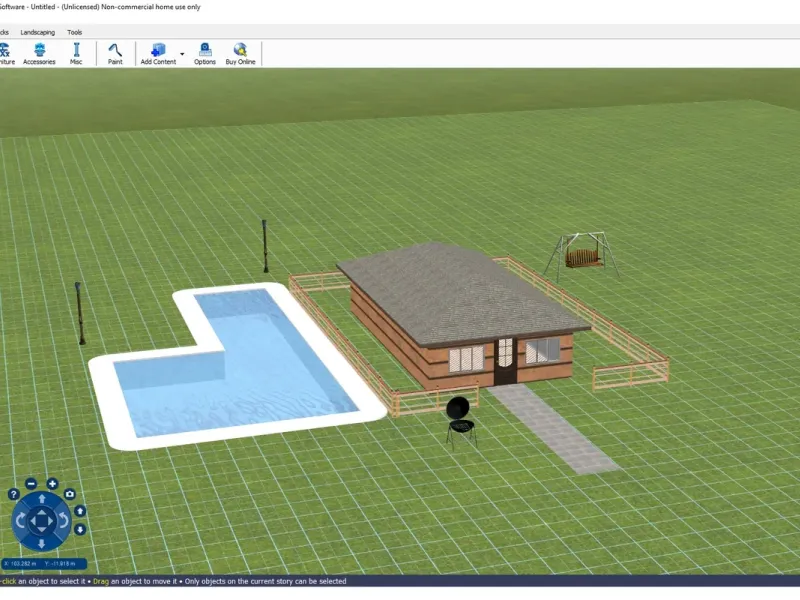Select the lamp post left of the pool

[x=80, y=313]
